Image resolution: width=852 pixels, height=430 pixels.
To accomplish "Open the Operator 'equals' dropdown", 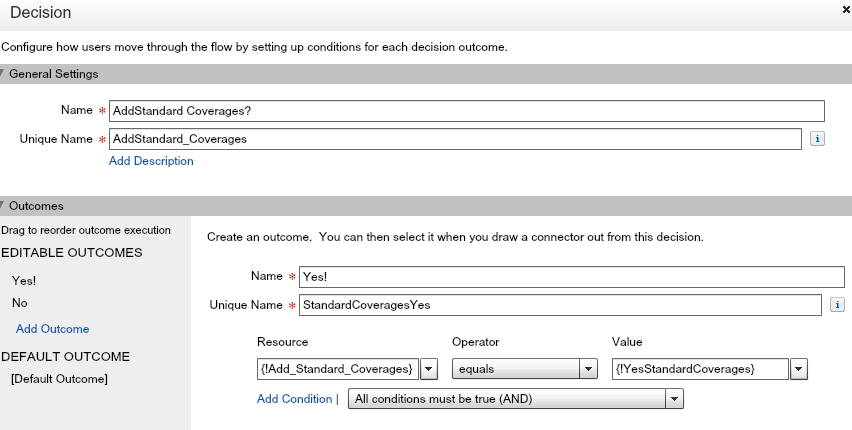I will [589, 369].
